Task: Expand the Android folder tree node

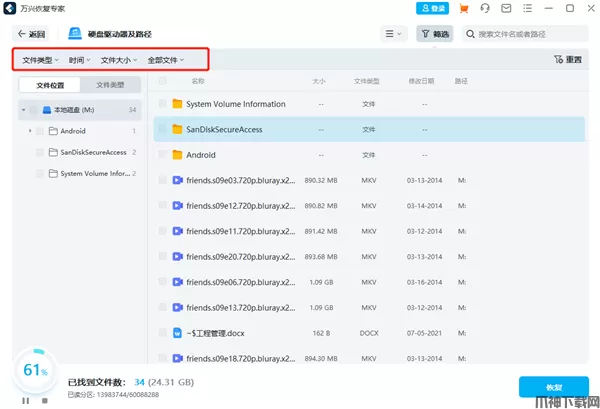Action: tap(30, 131)
